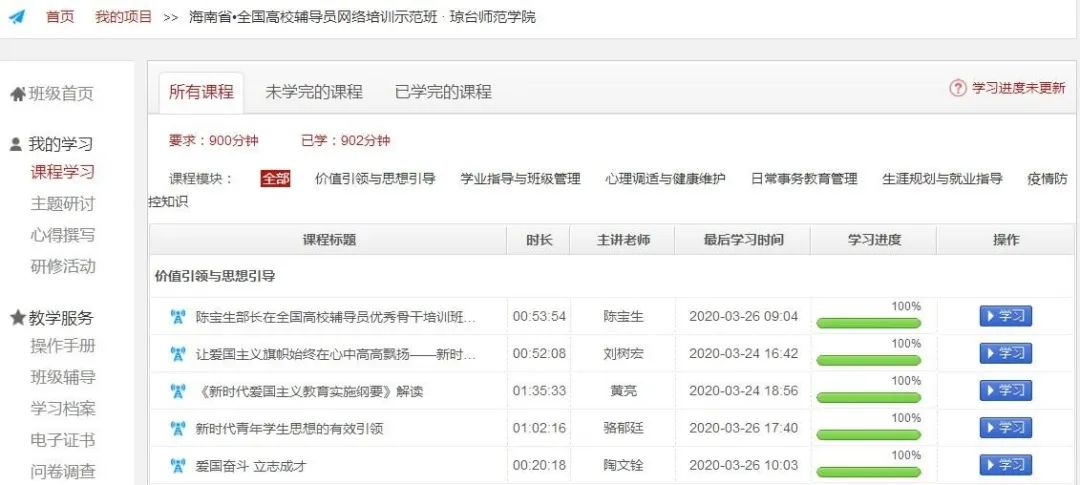This screenshot has height=485, width=1080.
Task: Select the 全部 course module filter
Action: coord(275,179)
